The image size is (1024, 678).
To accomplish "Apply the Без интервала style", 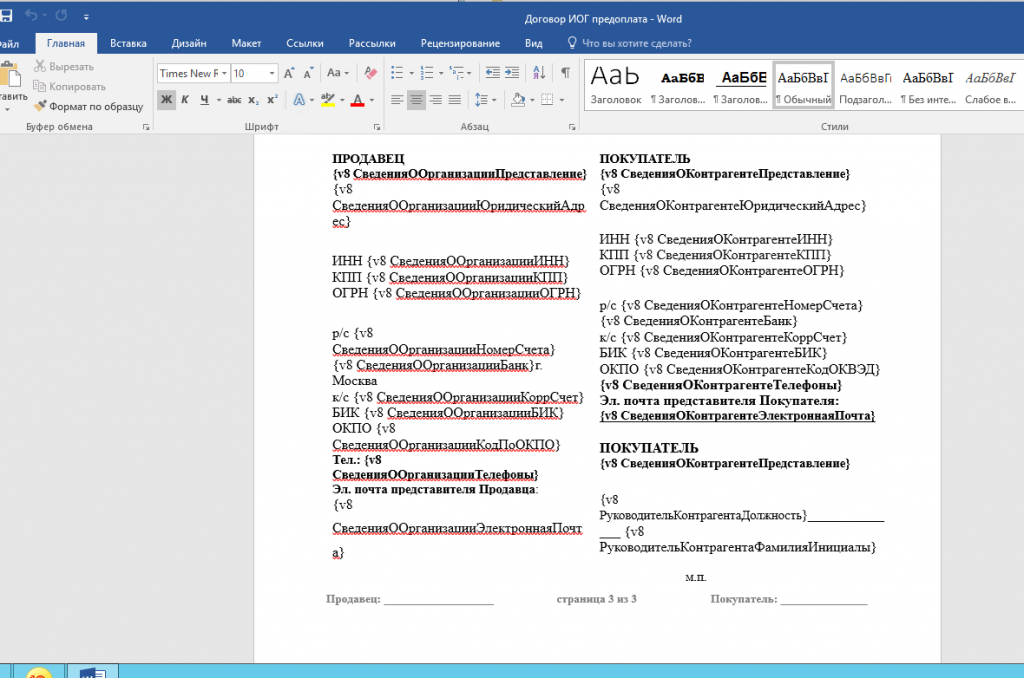I will point(928,85).
